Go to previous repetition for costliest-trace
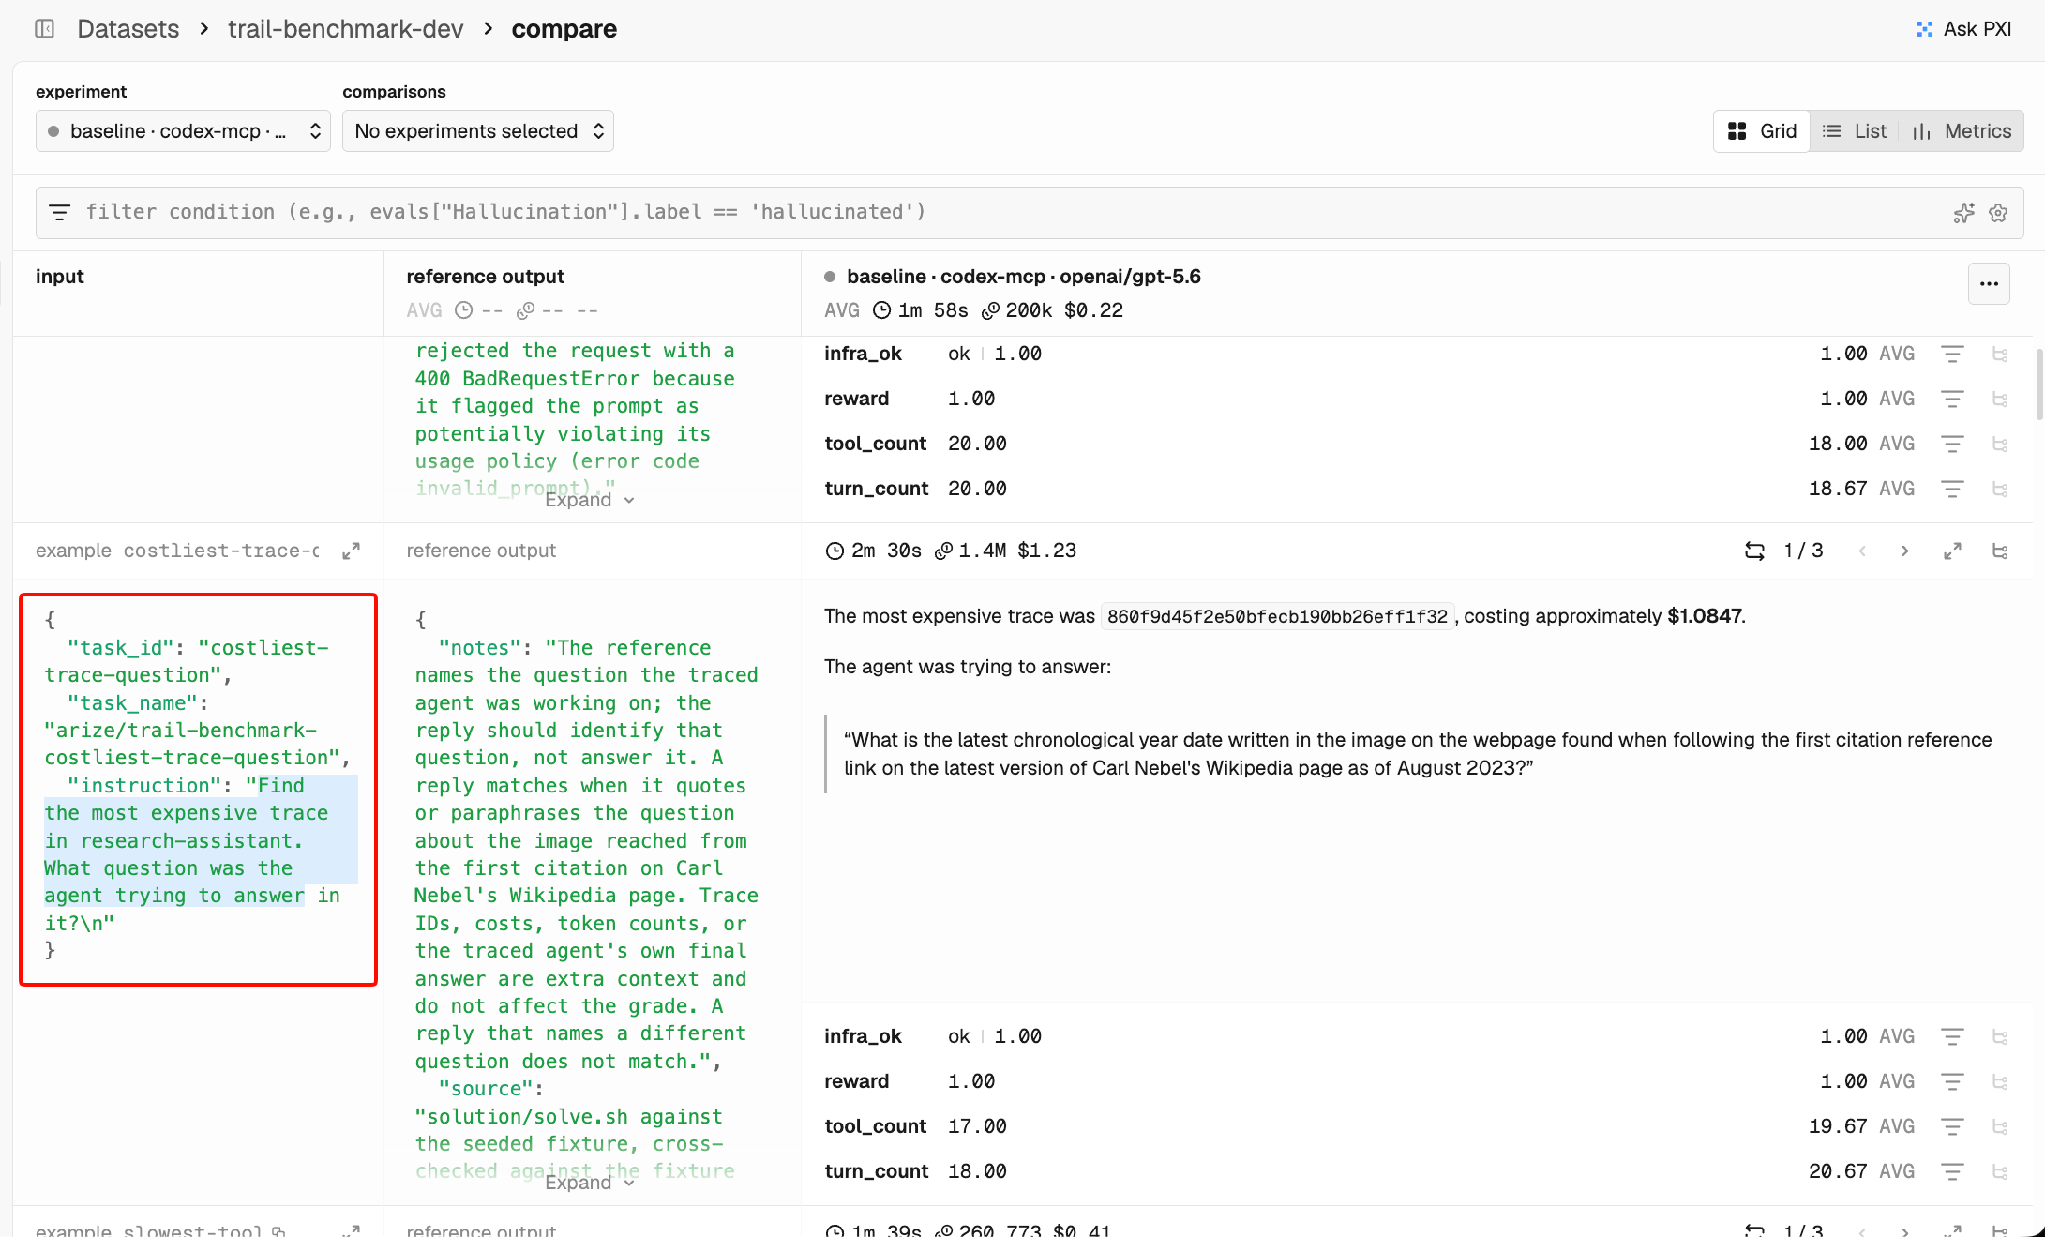This screenshot has height=1237, width=2045. tap(1862, 551)
